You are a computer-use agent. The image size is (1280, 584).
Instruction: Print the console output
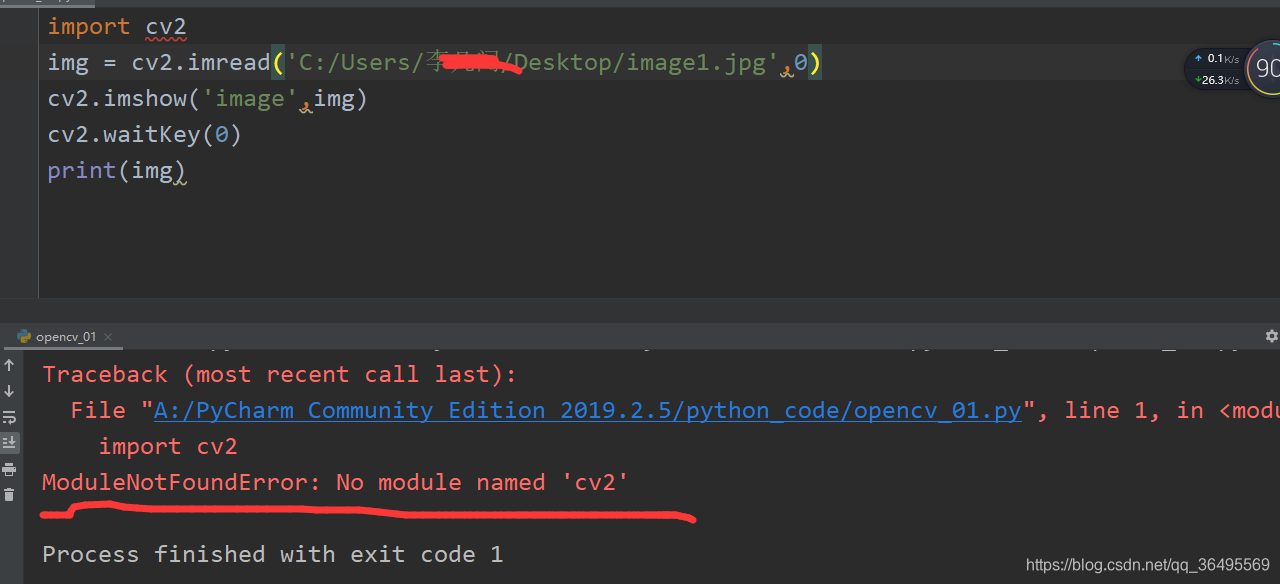point(10,468)
